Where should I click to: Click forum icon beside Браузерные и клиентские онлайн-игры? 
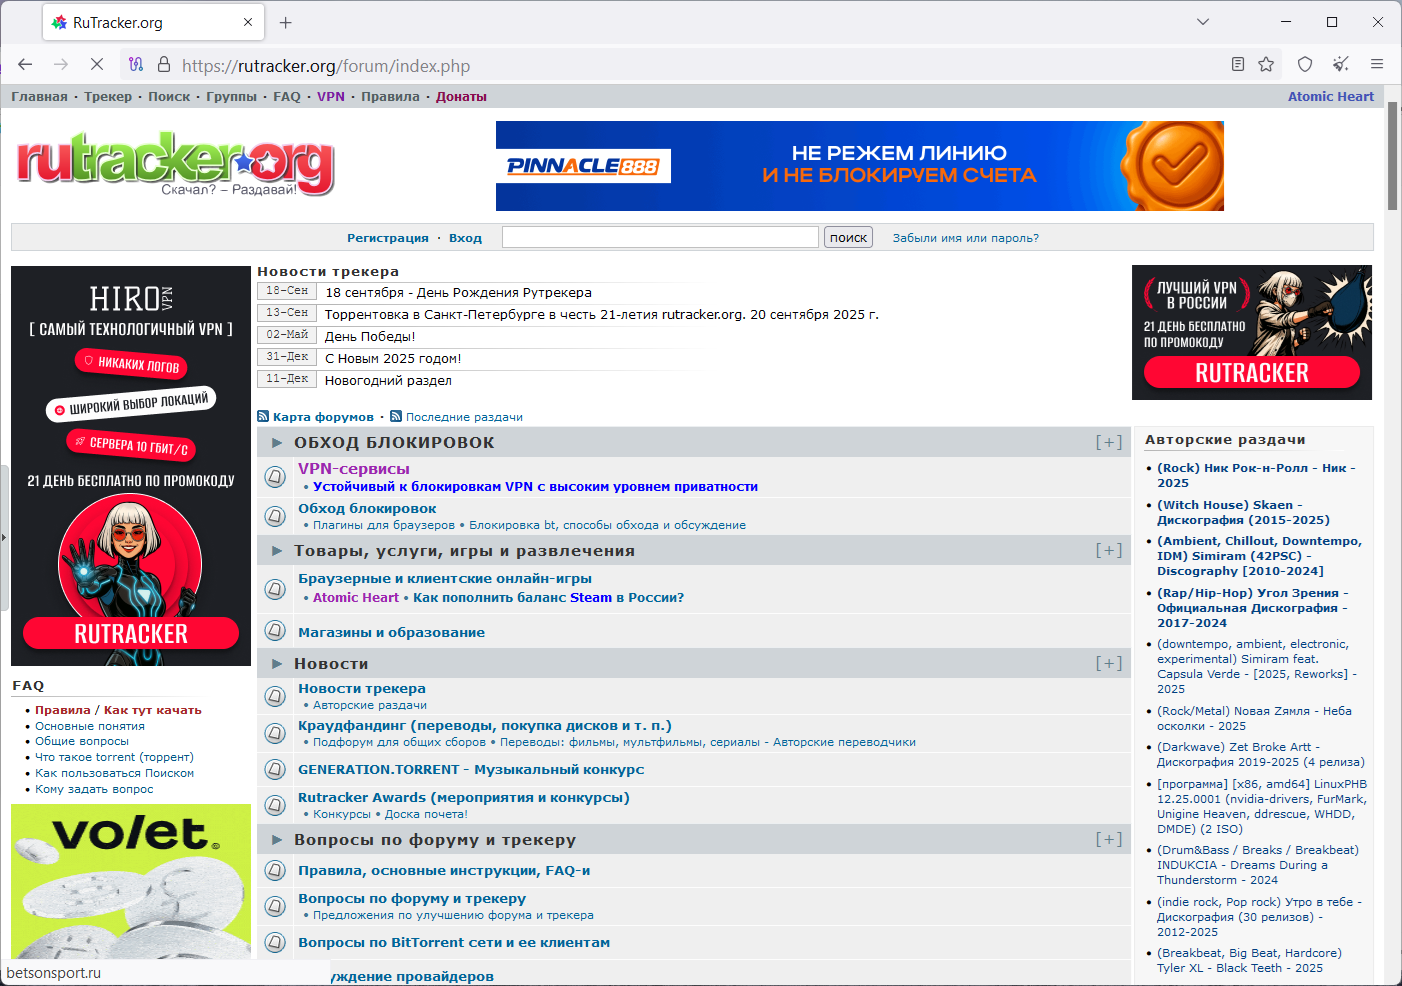(275, 589)
